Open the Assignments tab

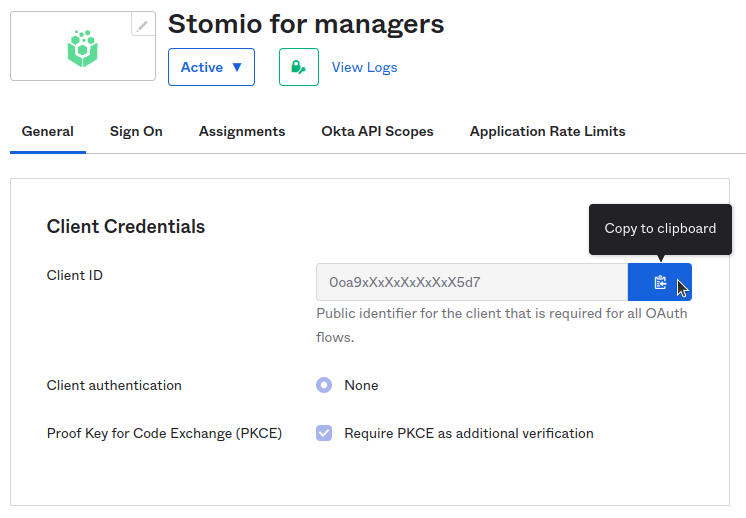coord(242,131)
